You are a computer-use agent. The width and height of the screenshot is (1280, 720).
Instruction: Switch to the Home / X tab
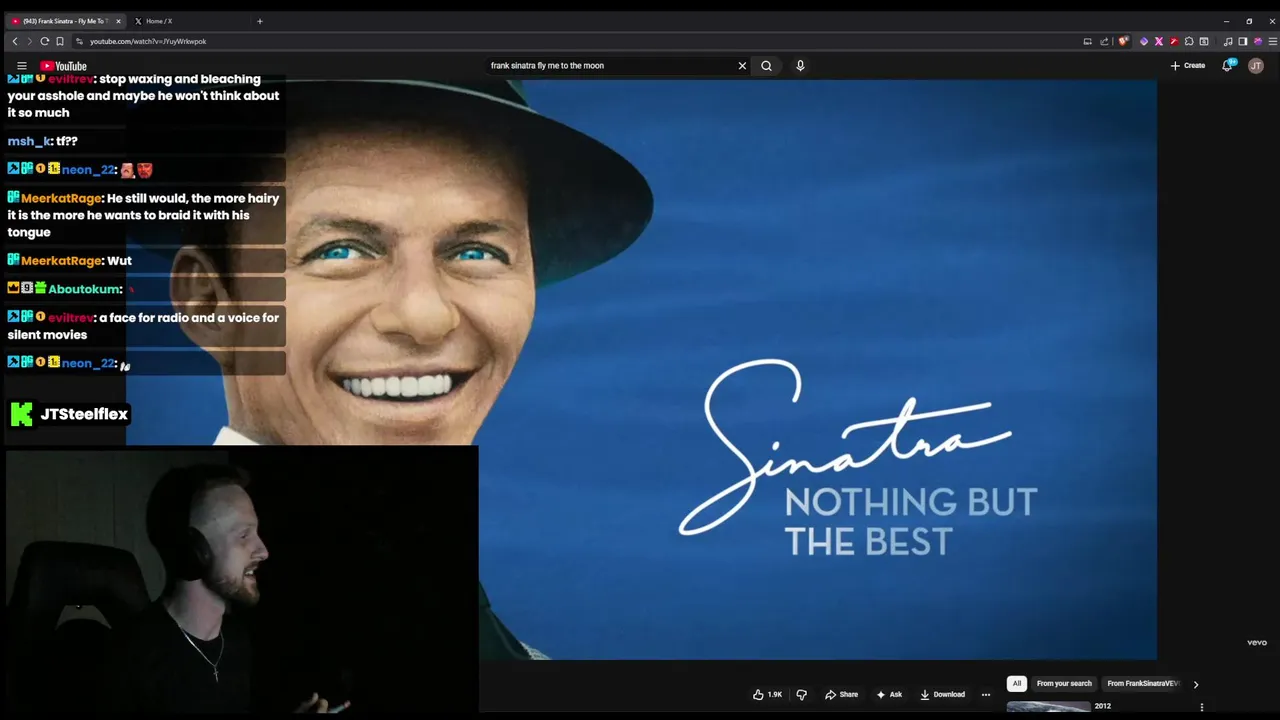point(159,21)
